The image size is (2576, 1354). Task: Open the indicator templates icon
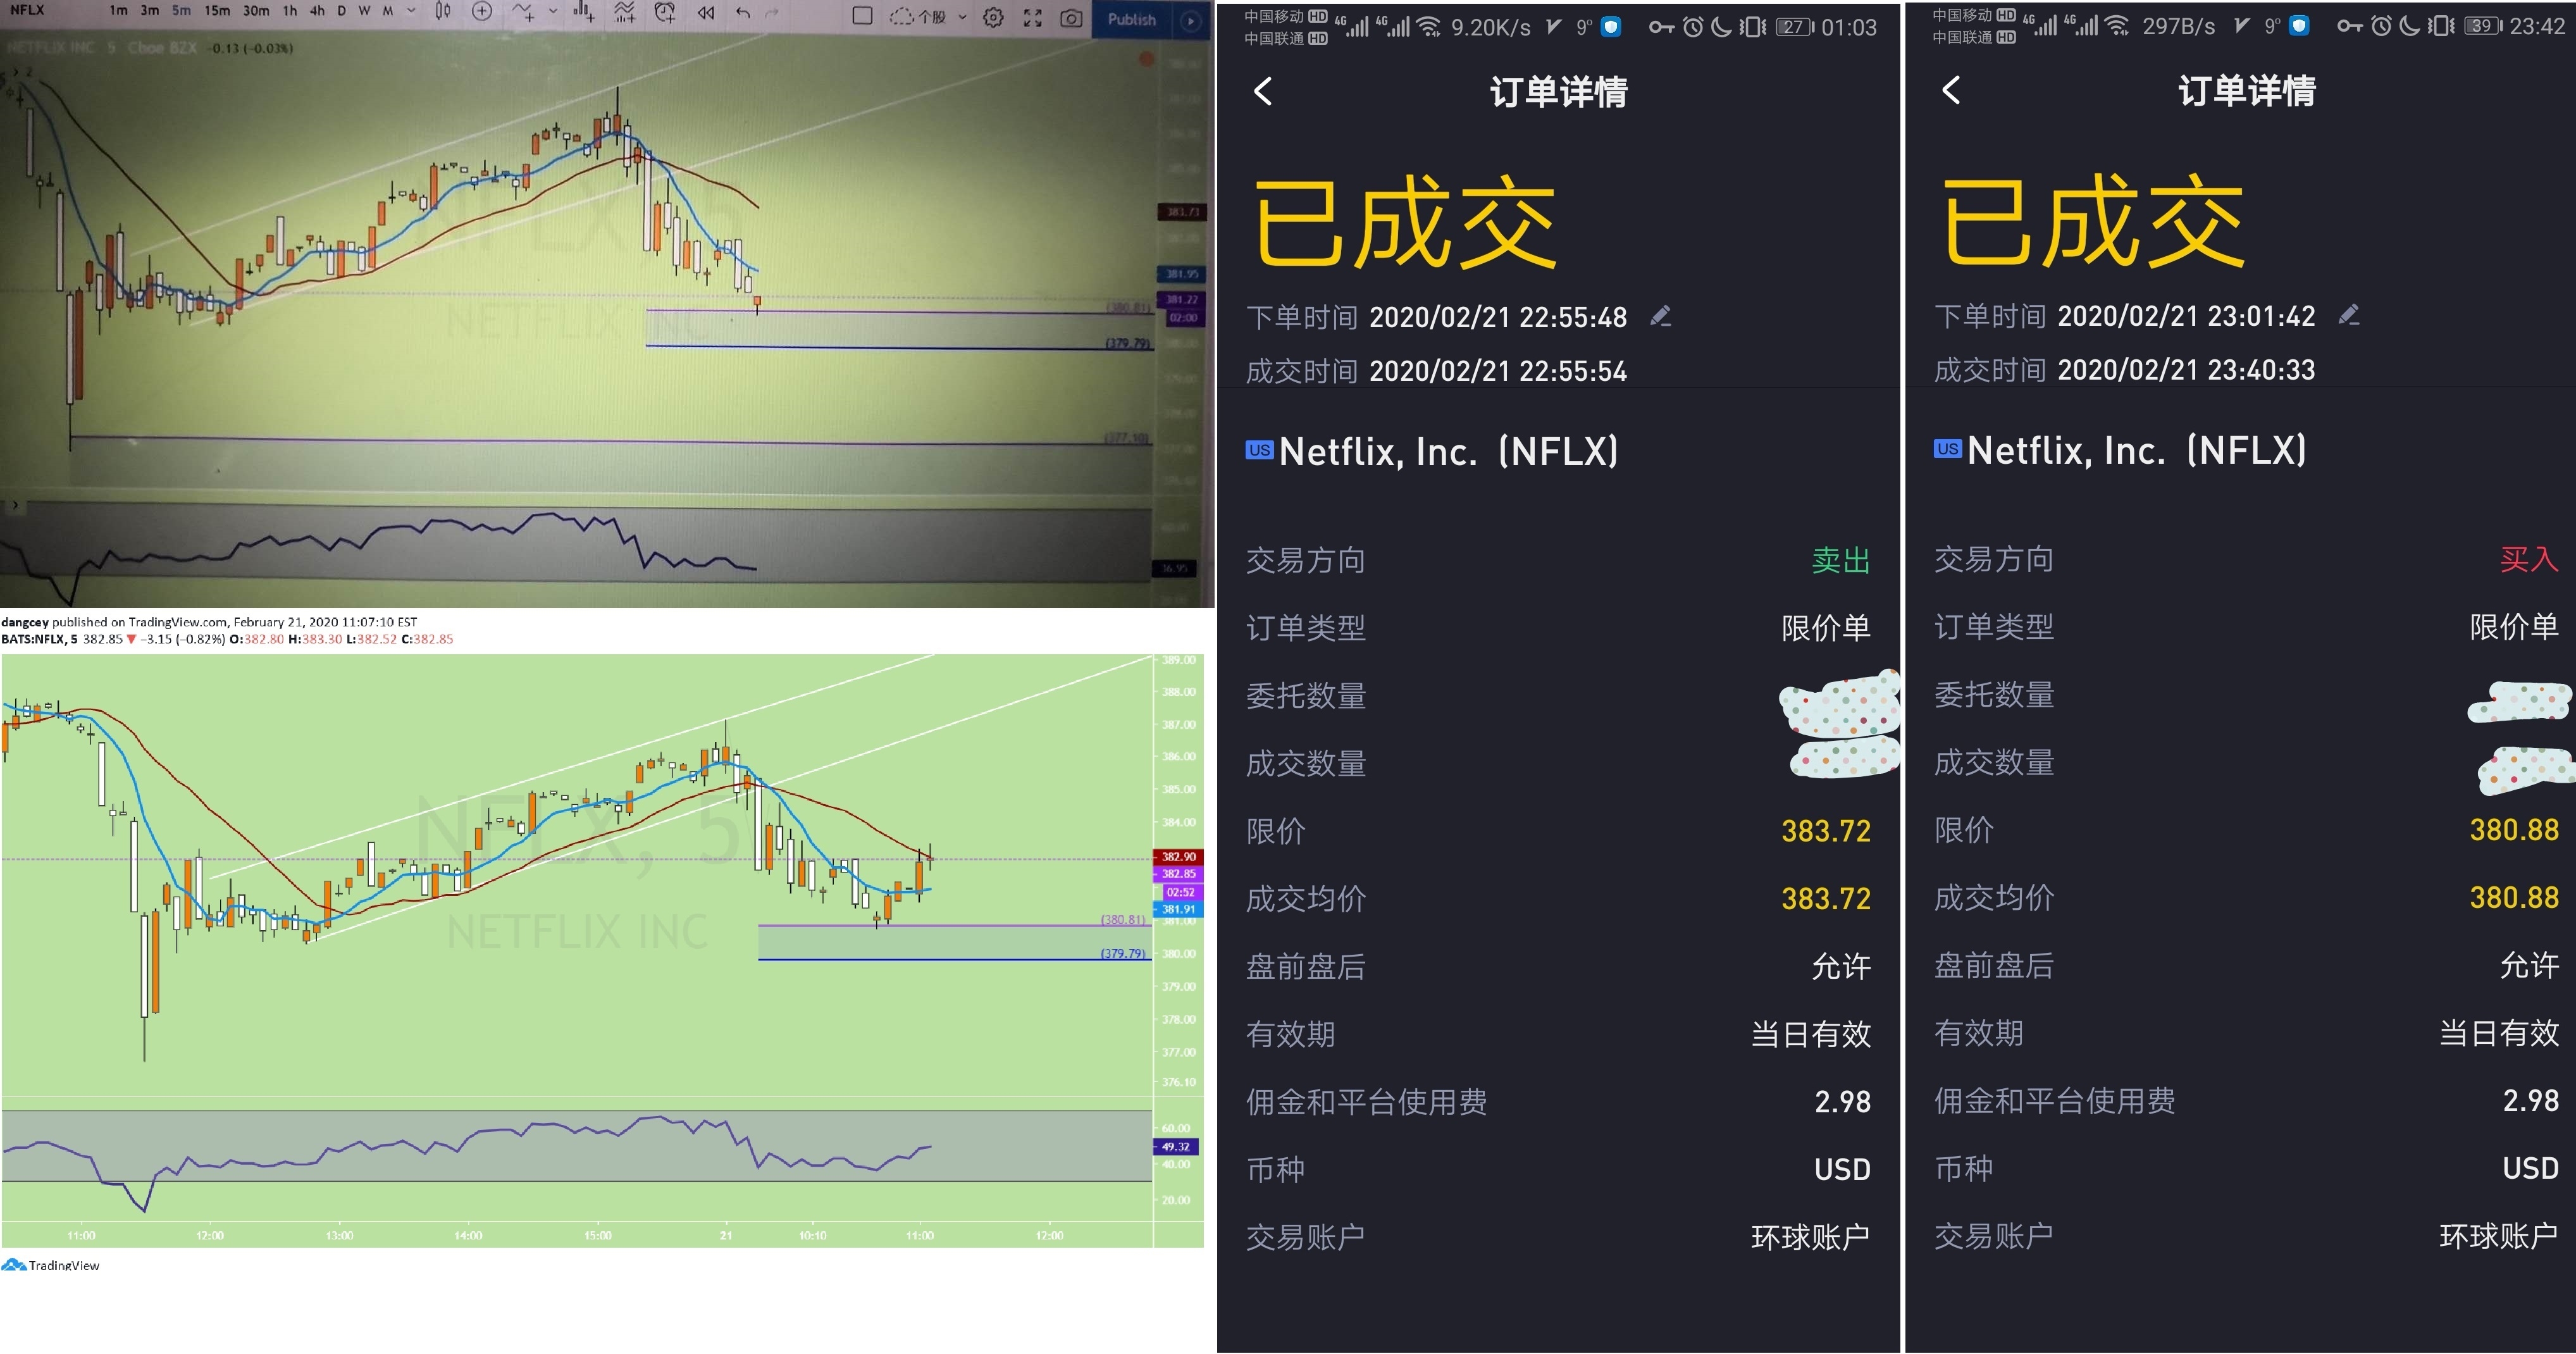[625, 12]
